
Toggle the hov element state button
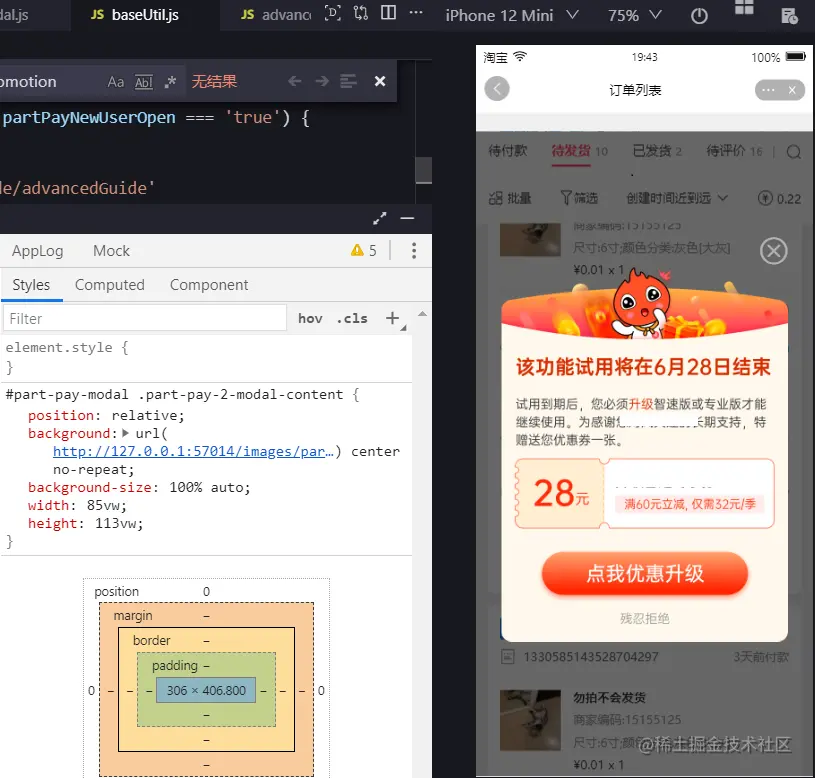(310, 318)
